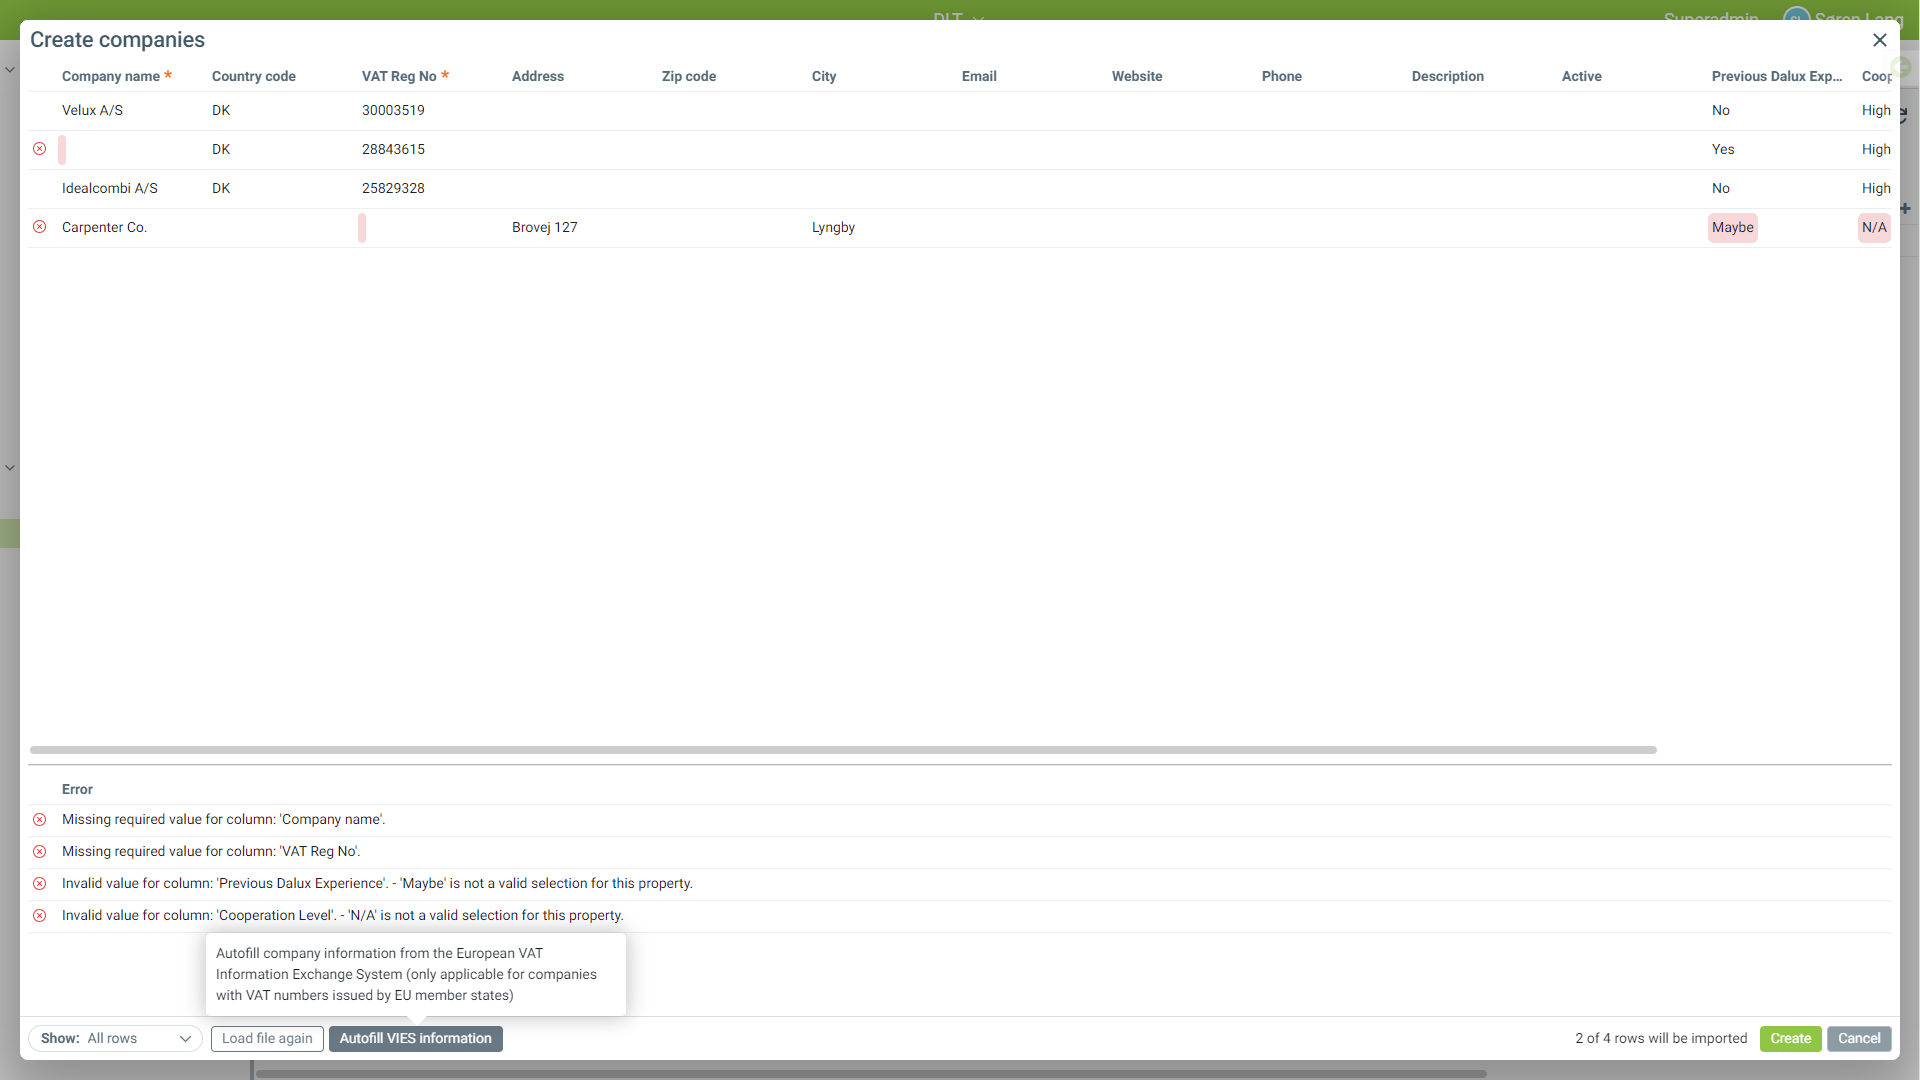Click error icon for invalid 'Maybe' value message

point(39,884)
